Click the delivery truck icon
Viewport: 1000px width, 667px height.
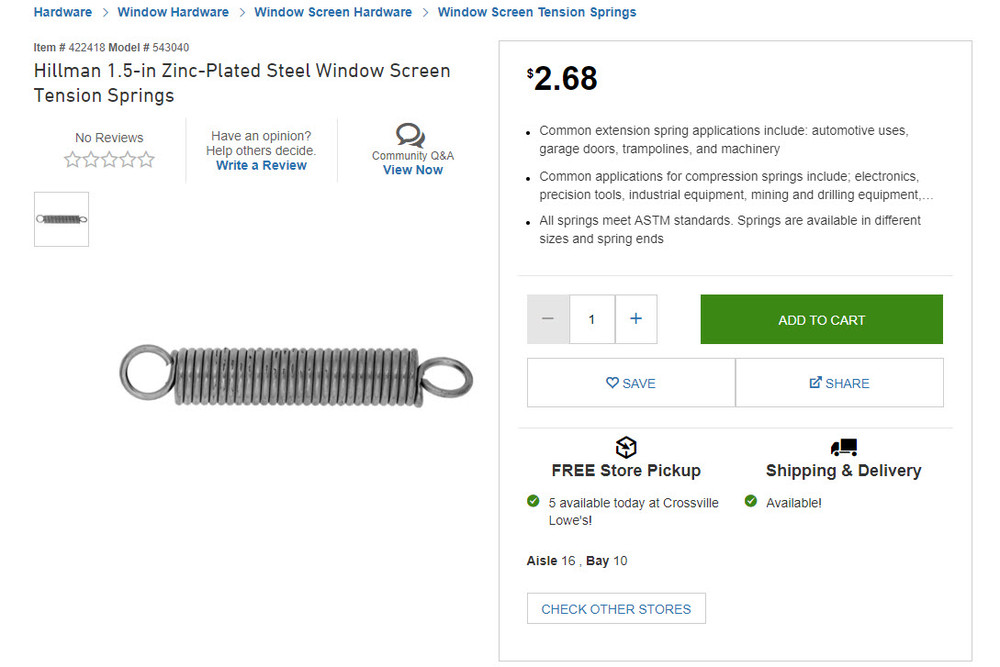coord(843,447)
